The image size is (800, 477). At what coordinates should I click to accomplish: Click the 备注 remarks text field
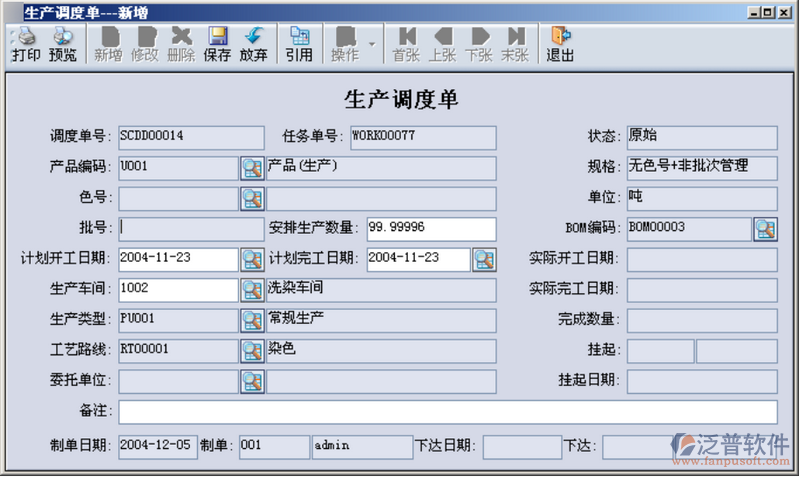point(447,412)
